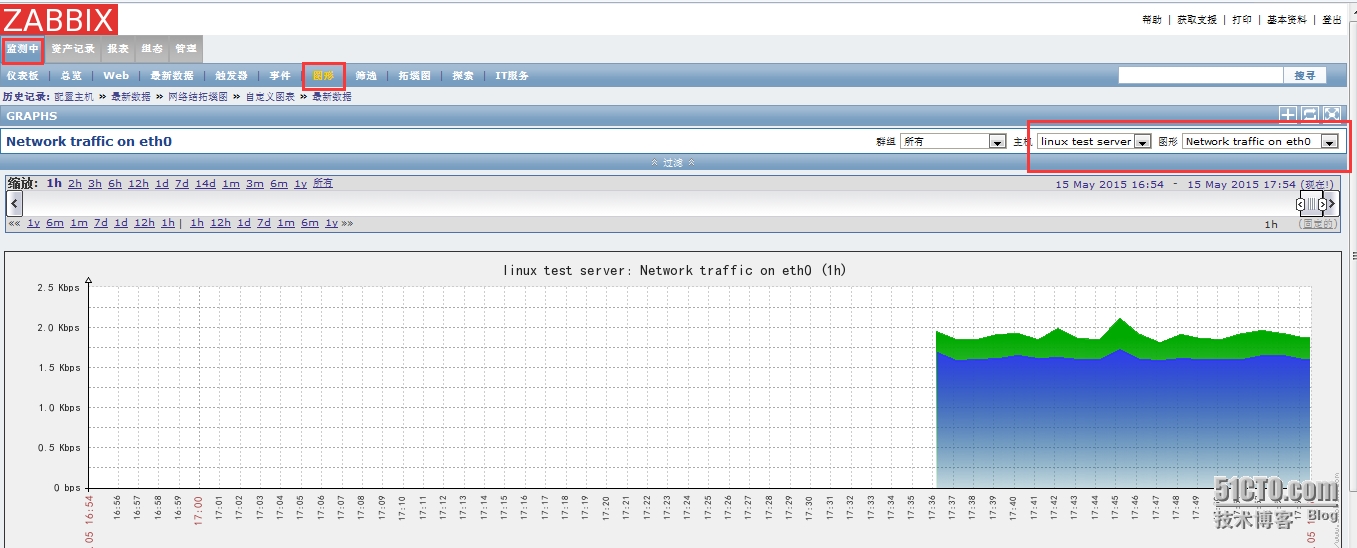This screenshot has width=1357, height=548.
Task: Go to 探索 submenu
Action: 463,75
